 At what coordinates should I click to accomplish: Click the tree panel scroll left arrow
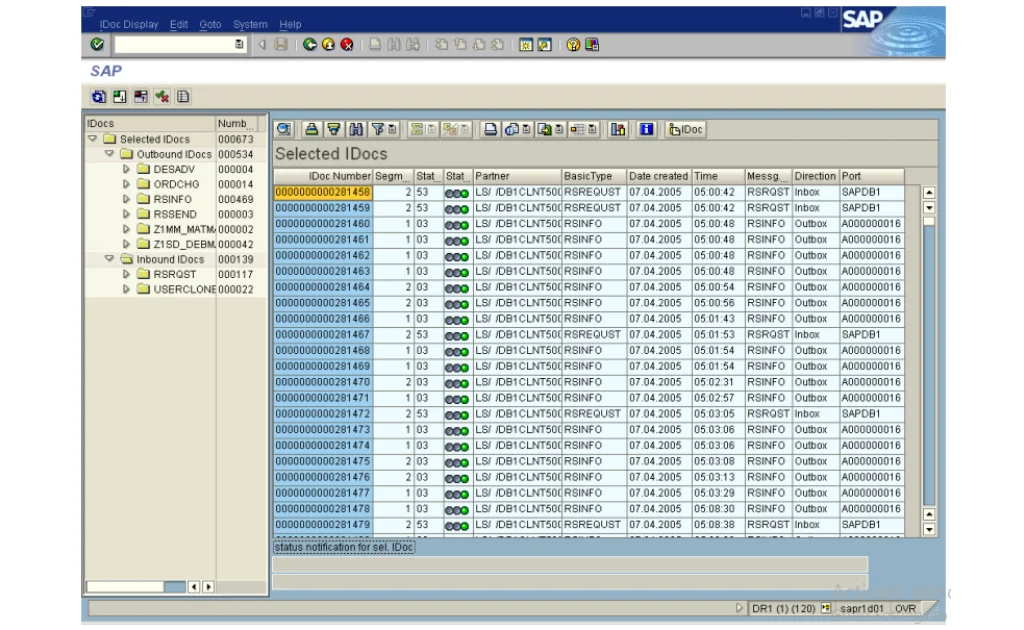194,587
